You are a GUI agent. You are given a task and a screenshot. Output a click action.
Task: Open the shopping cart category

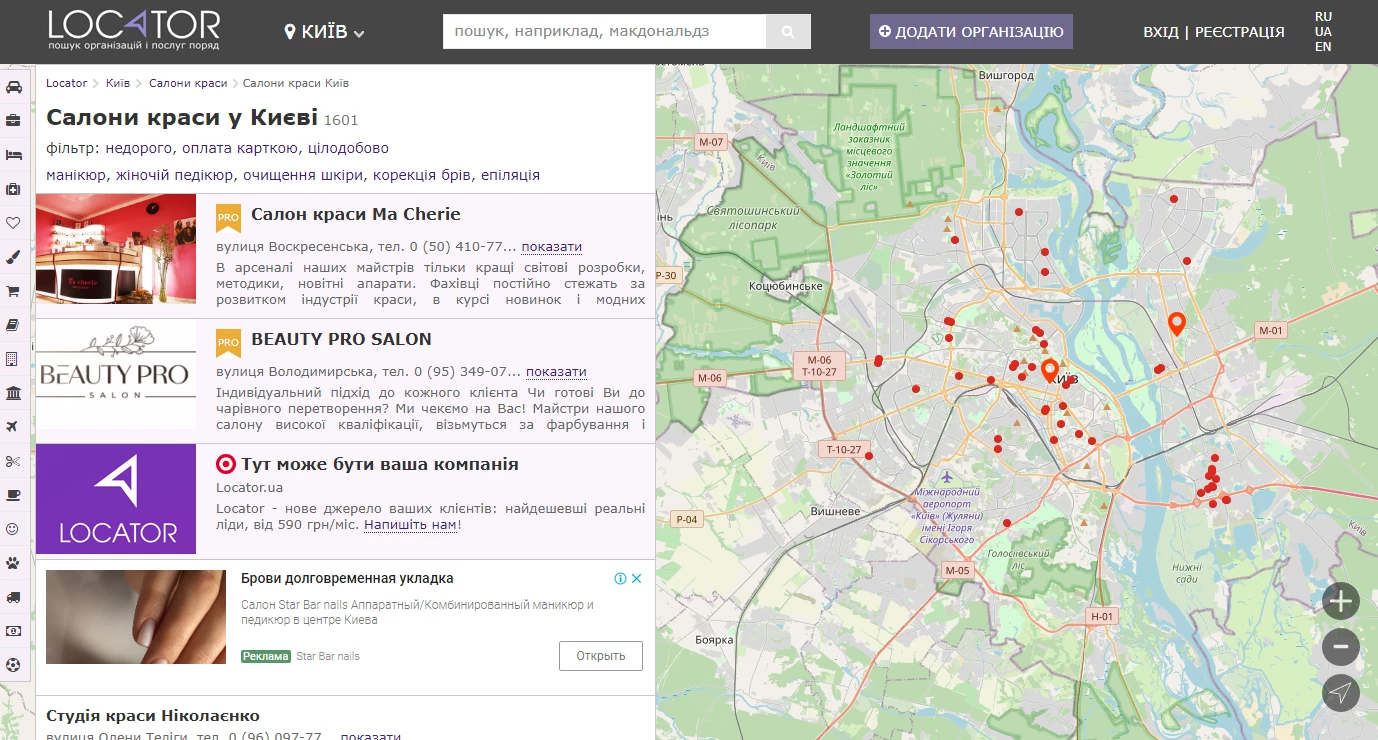pyautogui.click(x=13, y=291)
